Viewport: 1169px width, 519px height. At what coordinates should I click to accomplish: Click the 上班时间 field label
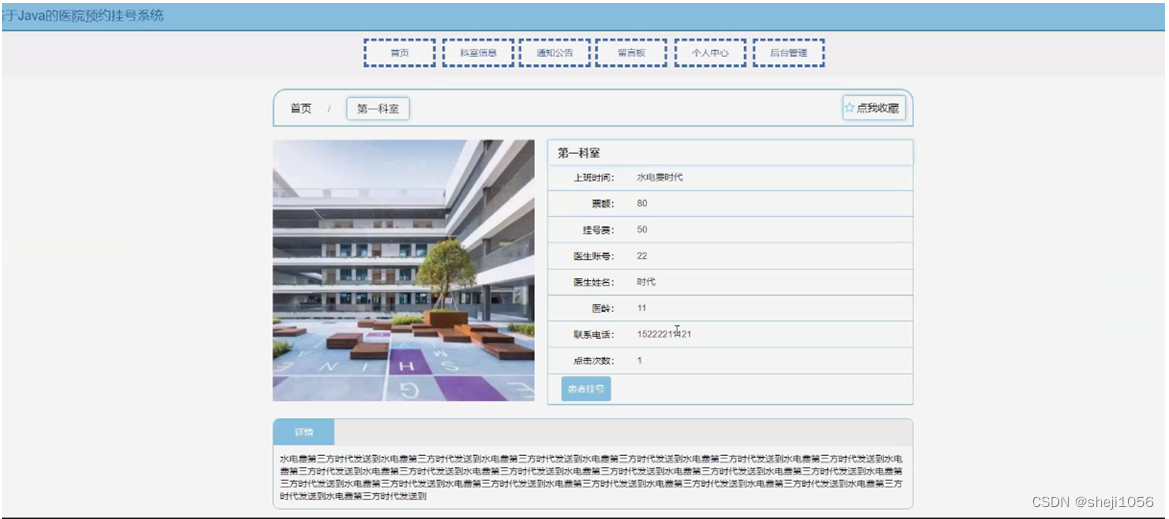pyautogui.click(x=593, y=177)
